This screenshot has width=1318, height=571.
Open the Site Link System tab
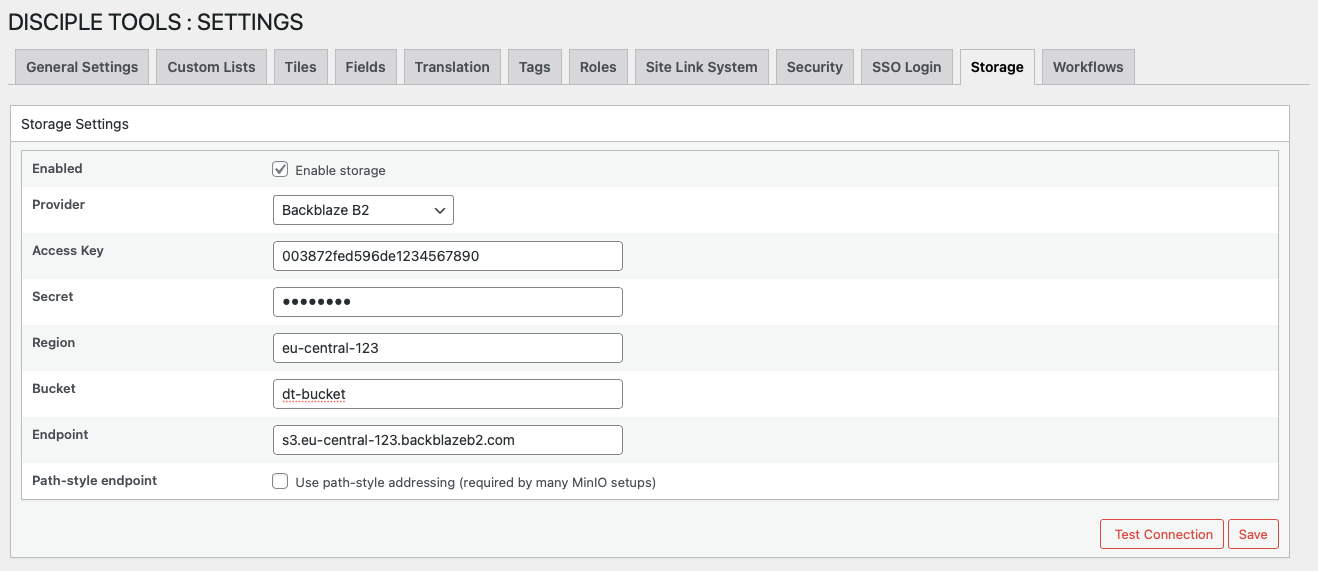[701, 67]
